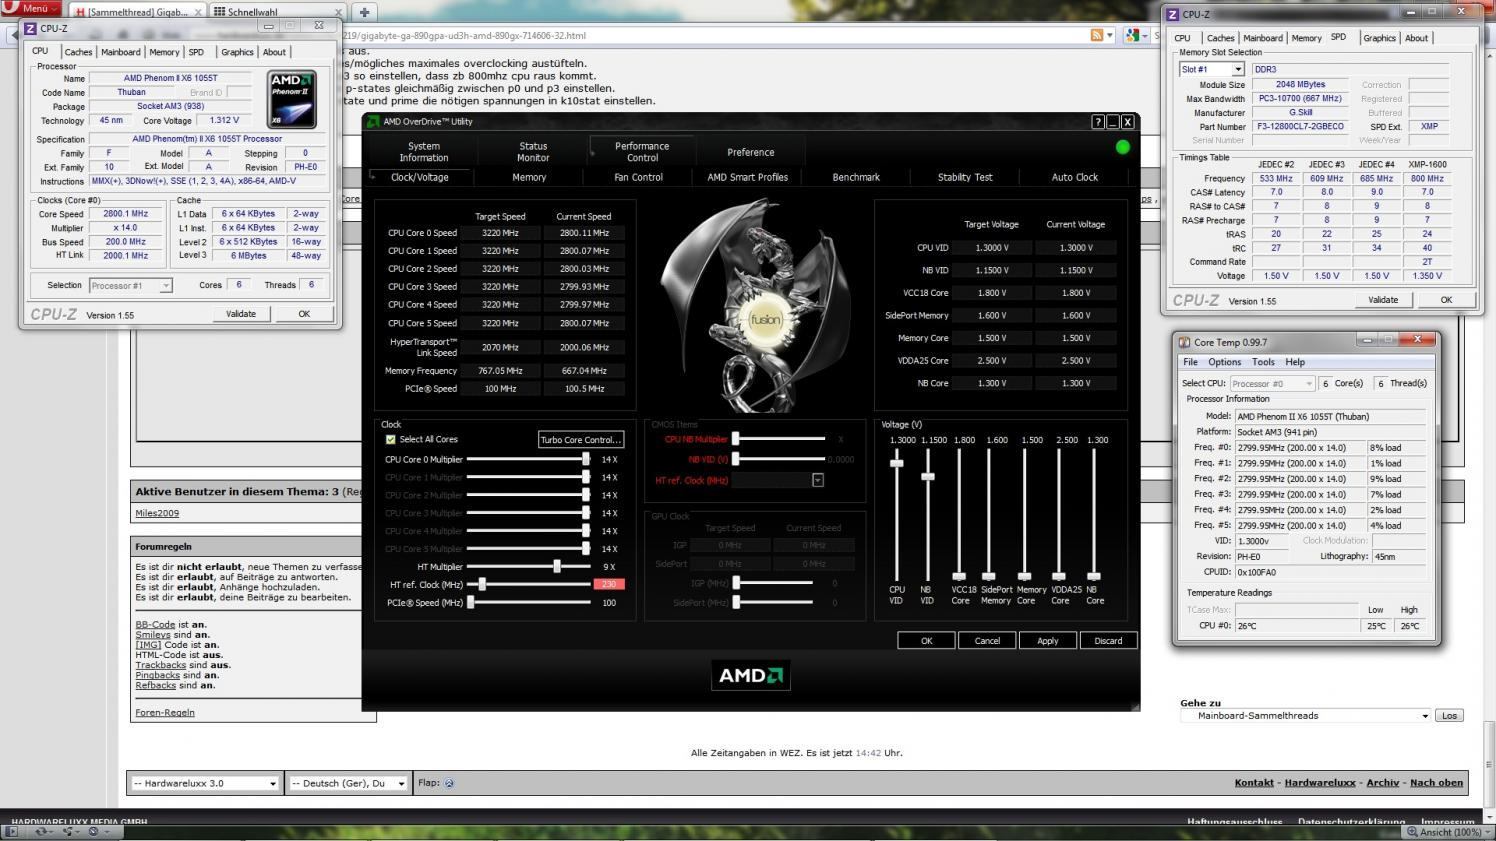Click OK button in OverDrive

(x=926, y=641)
